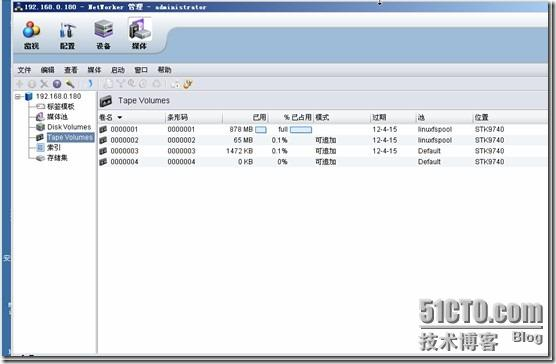This screenshot has width=556, height=364.
Task: Select 媒体池 in the tree
Action: tap(57, 117)
